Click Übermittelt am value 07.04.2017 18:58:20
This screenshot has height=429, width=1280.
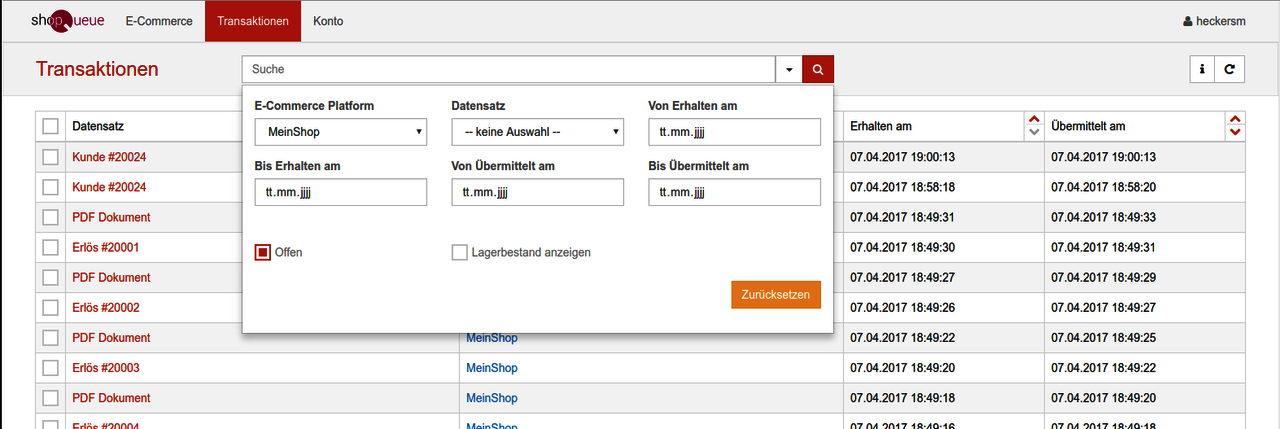[1104, 187]
